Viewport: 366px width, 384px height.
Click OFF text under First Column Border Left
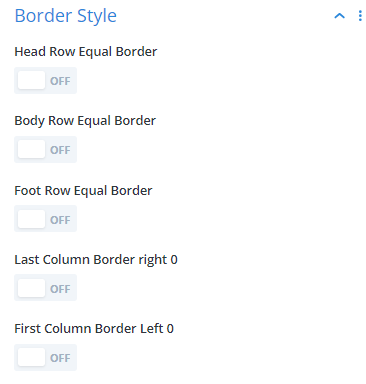click(x=60, y=358)
